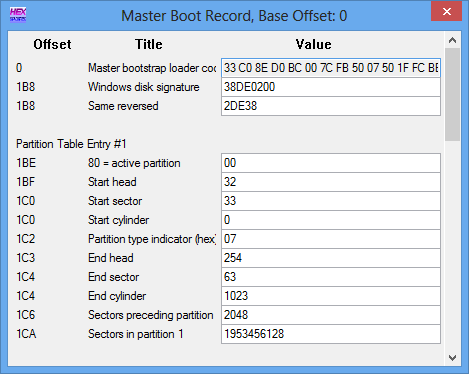Viewport: 469px width, 374px height.
Task: Click the Value column header
Action: 314,44
